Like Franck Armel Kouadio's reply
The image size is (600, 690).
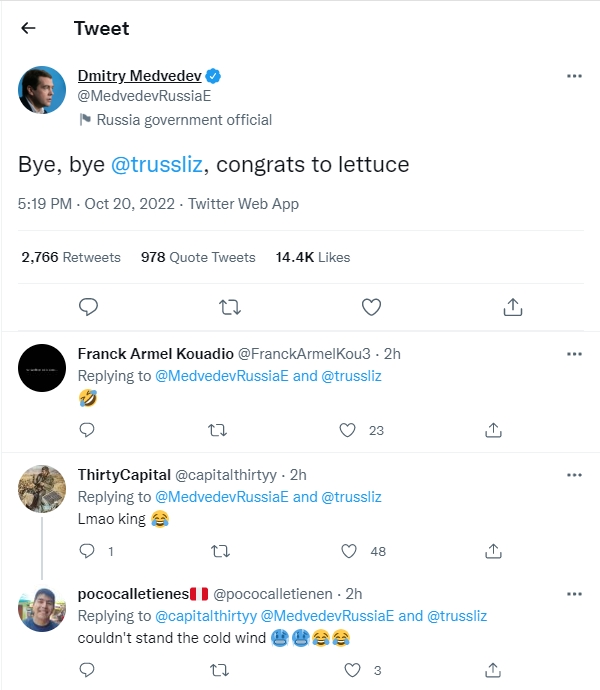tap(348, 430)
